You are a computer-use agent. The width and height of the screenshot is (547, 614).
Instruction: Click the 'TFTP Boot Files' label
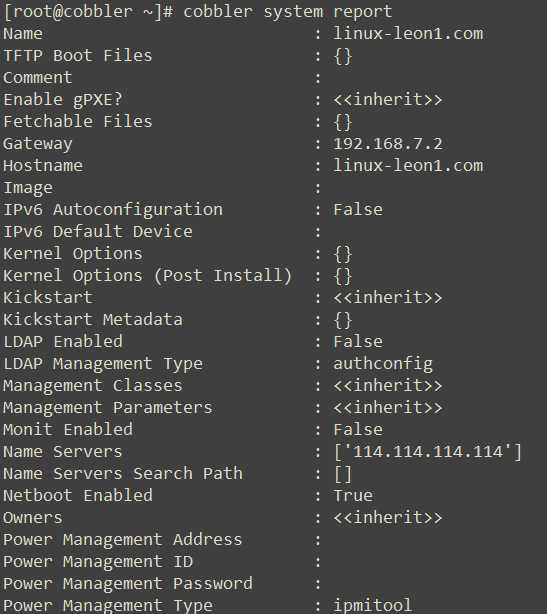78,55
